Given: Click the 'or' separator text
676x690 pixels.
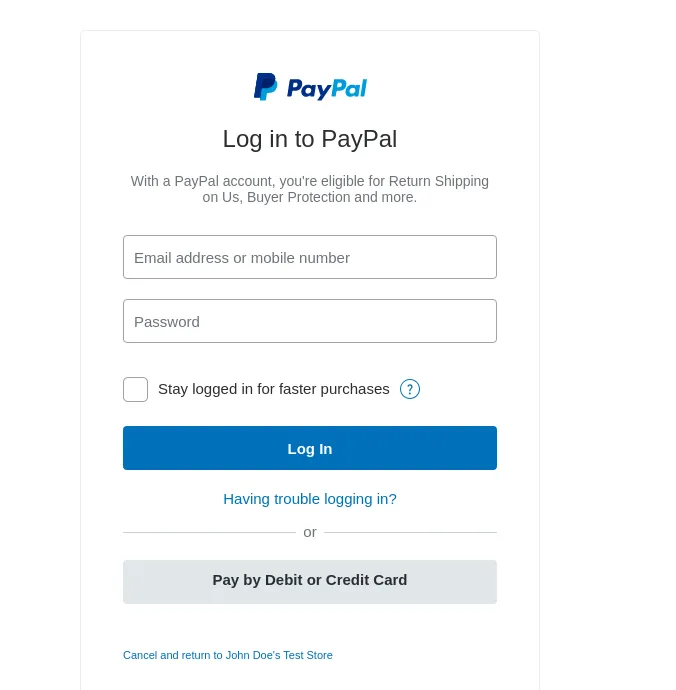Looking at the screenshot, I should click(310, 532).
